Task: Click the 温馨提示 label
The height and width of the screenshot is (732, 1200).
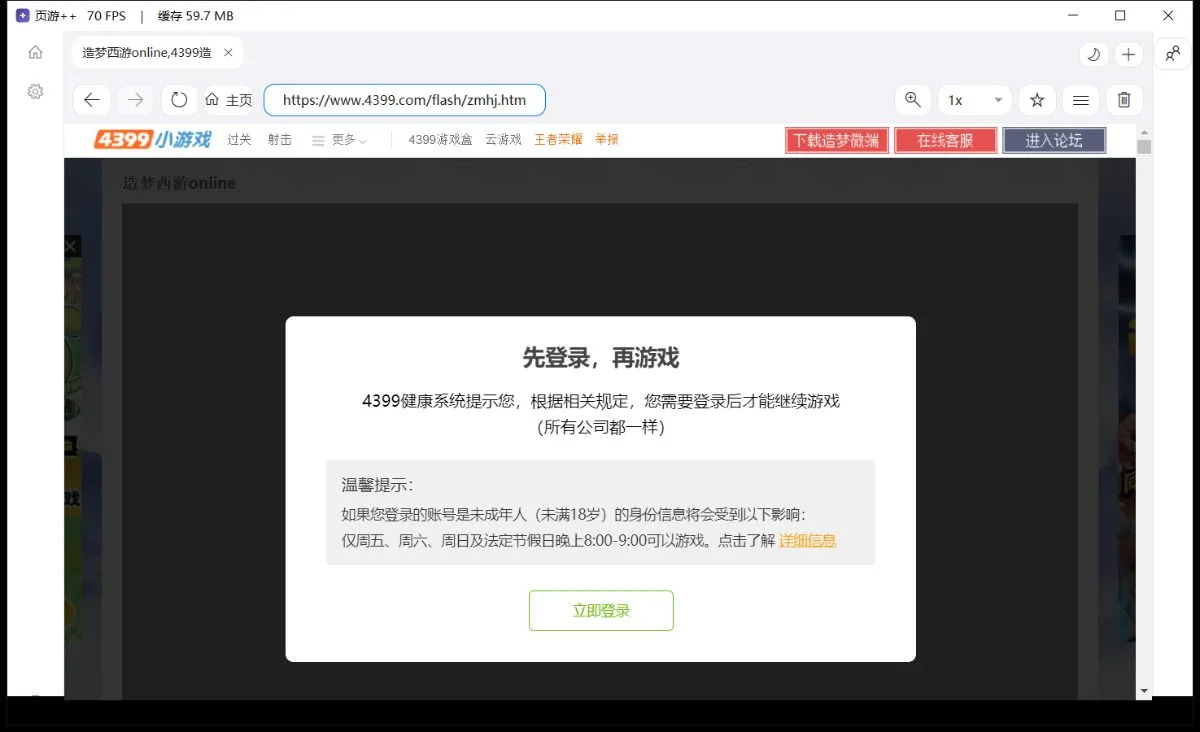Action: pos(377,485)
